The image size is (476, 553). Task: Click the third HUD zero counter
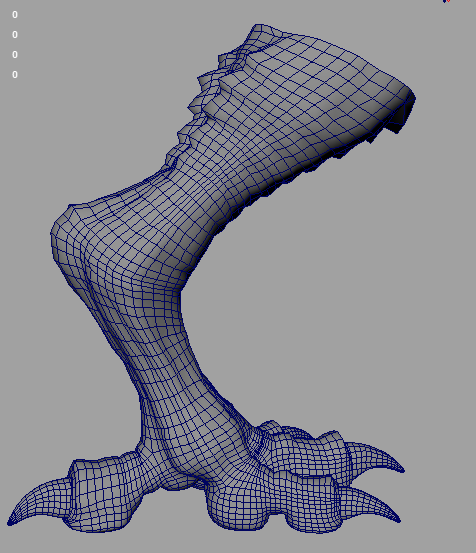(x=15, y=55)
